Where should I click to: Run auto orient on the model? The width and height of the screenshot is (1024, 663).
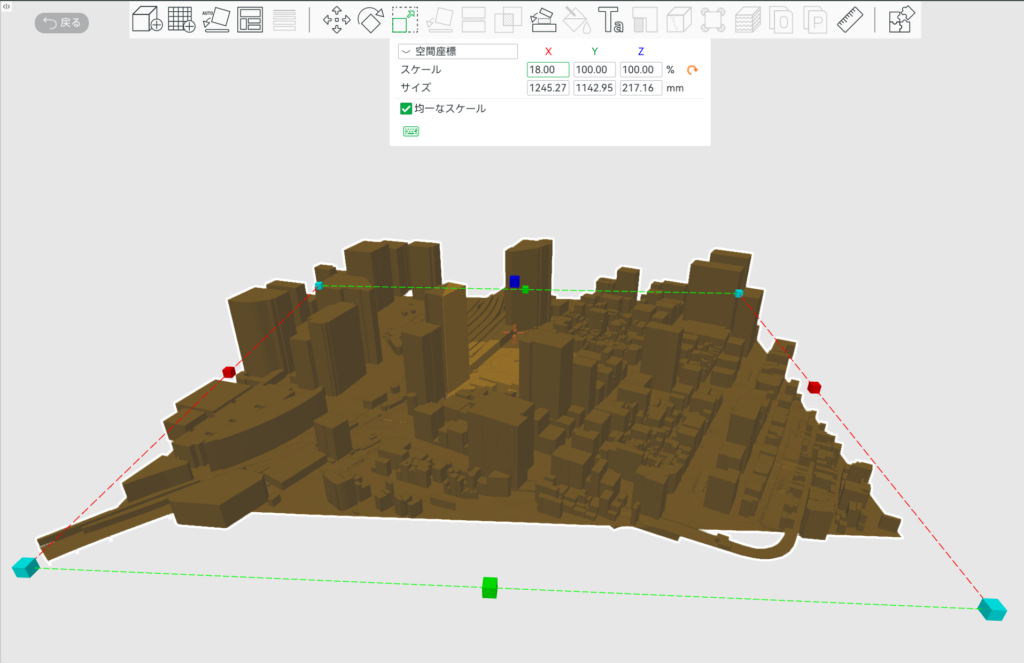pos(216,20)
